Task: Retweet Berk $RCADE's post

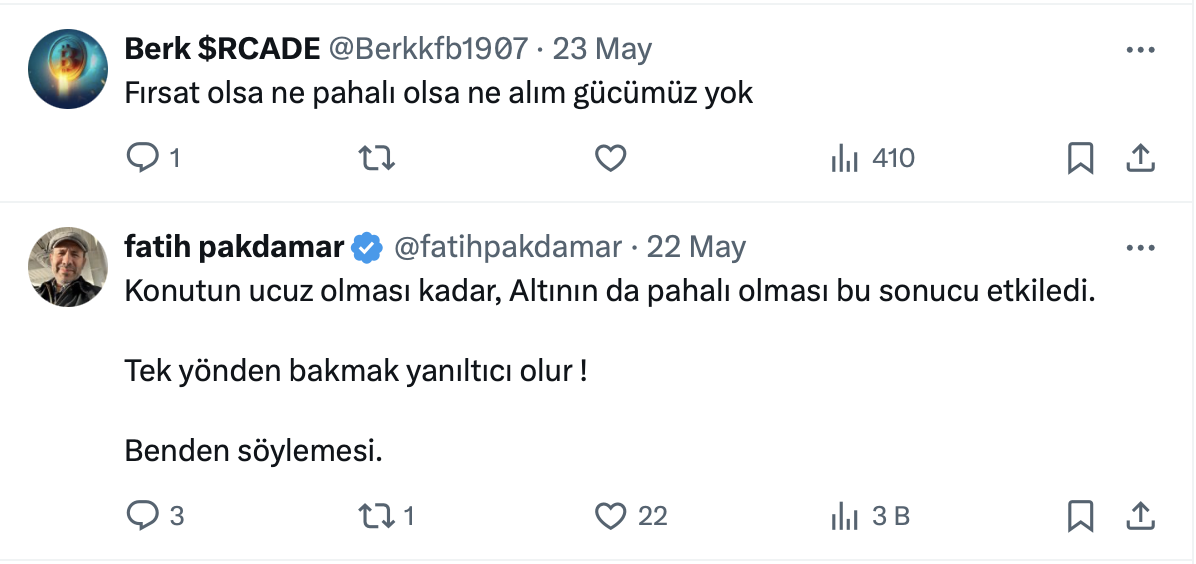Action: pos(376,158)
